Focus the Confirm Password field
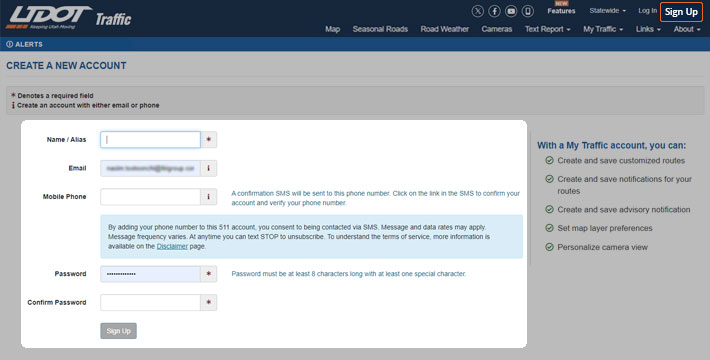710x360 pixels. [150, 302]
